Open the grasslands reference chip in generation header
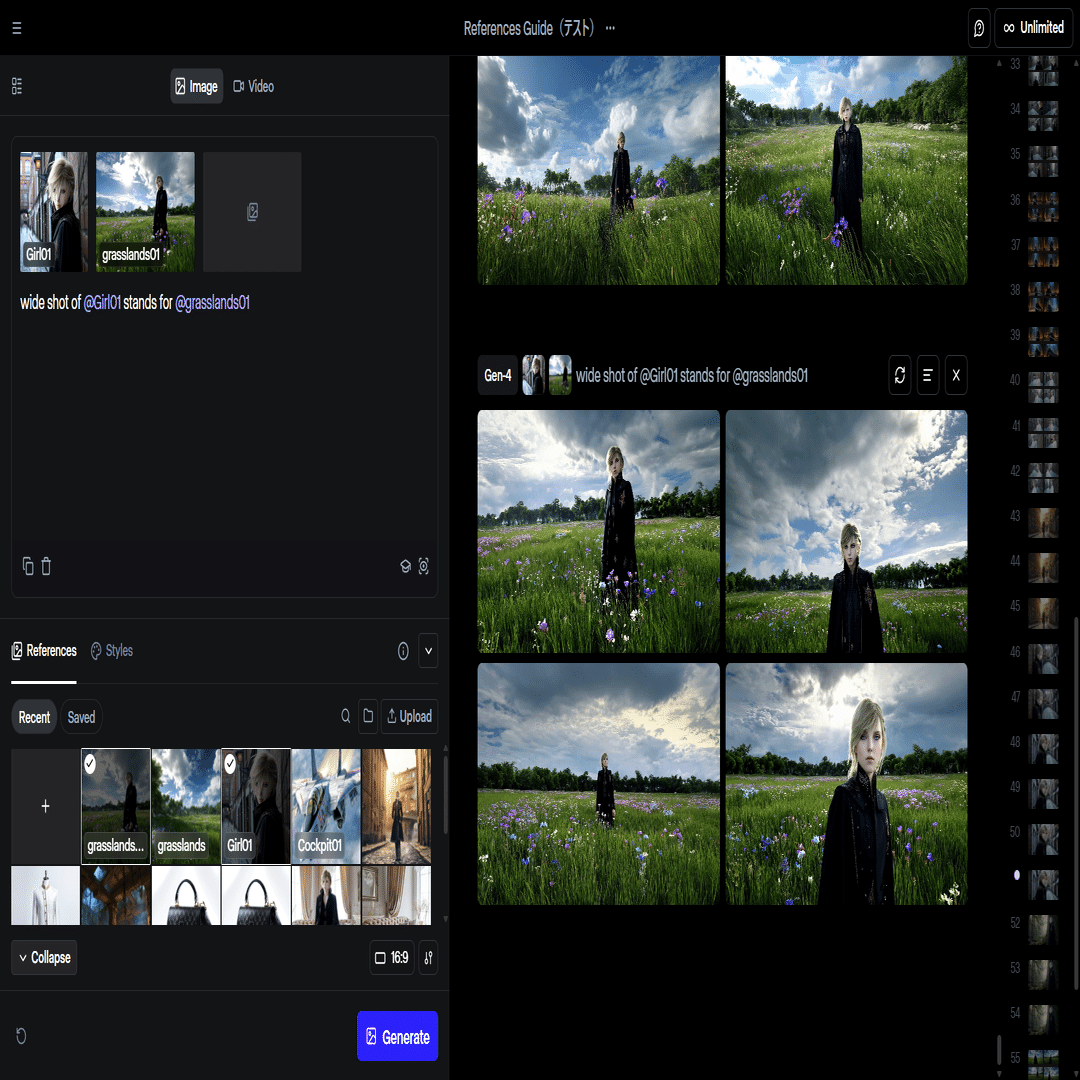 point(560,375)
